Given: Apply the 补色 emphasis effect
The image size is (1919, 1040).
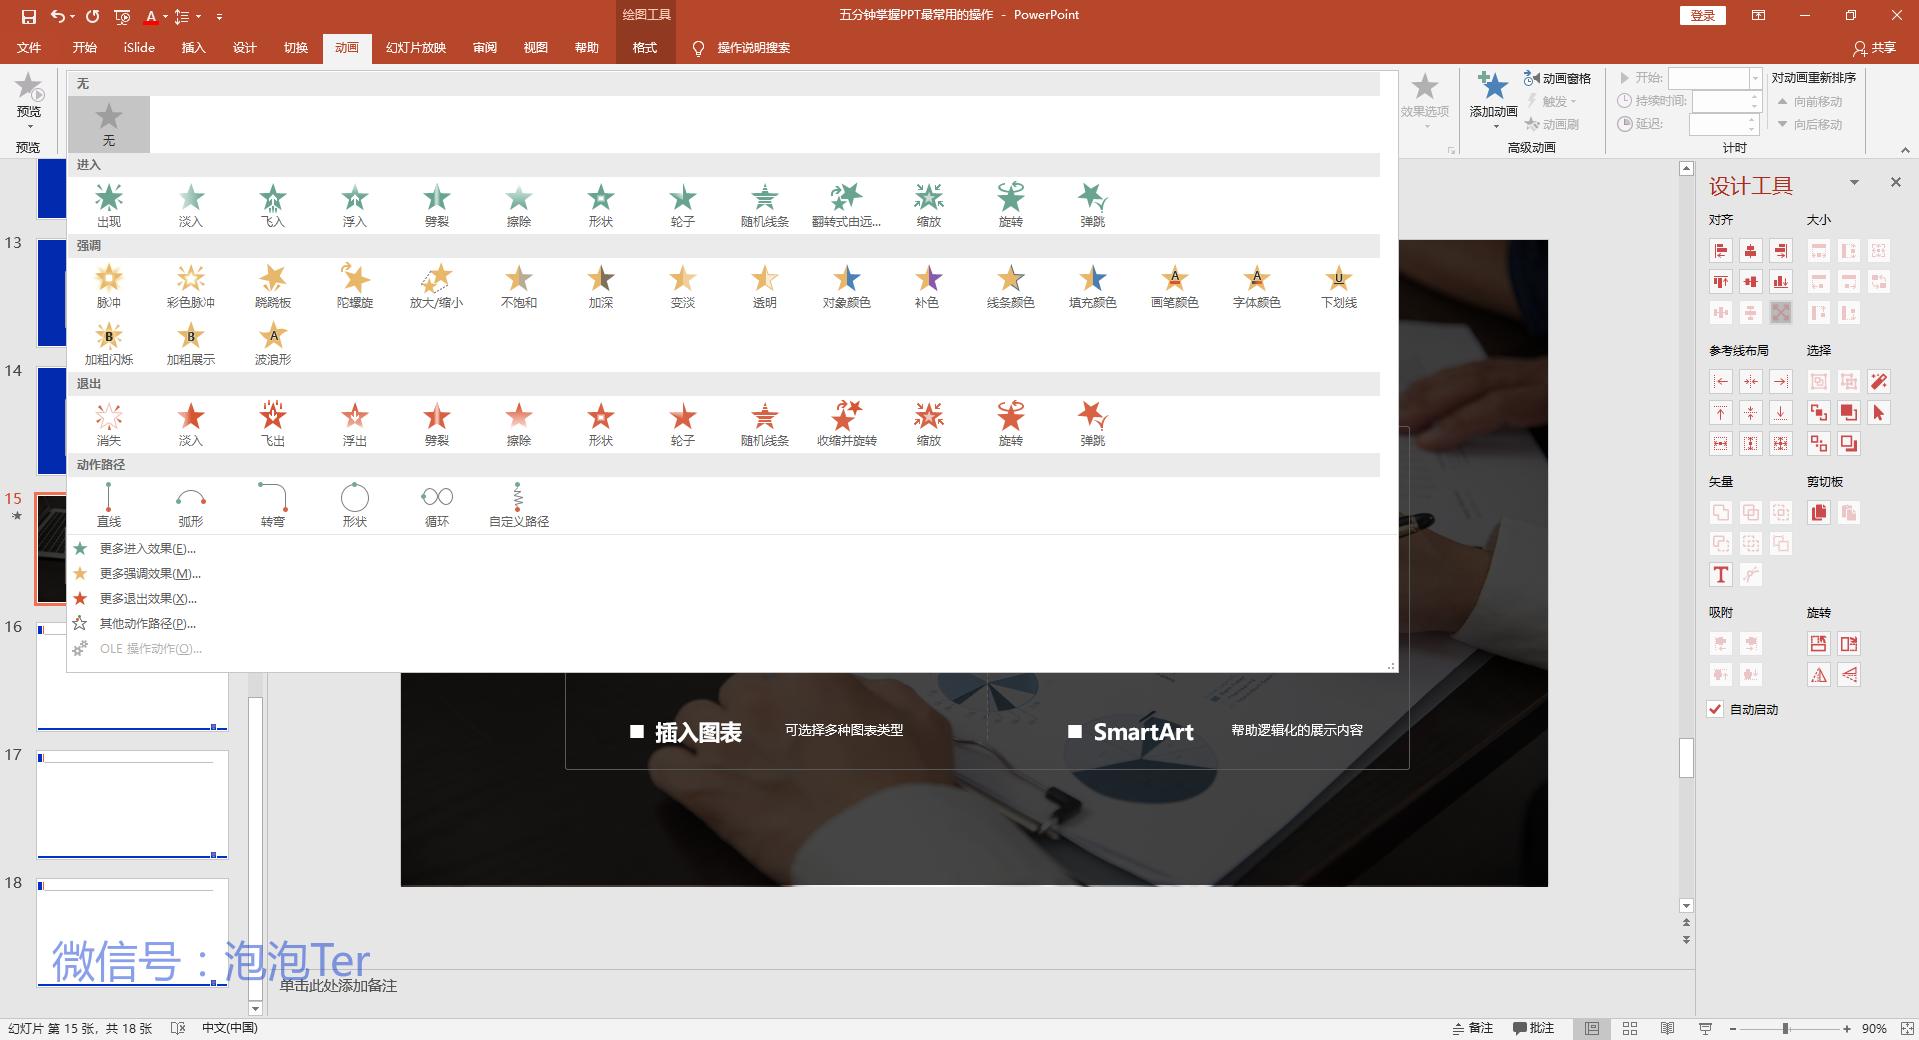Looking at the screenshot, I should [929, 286].
